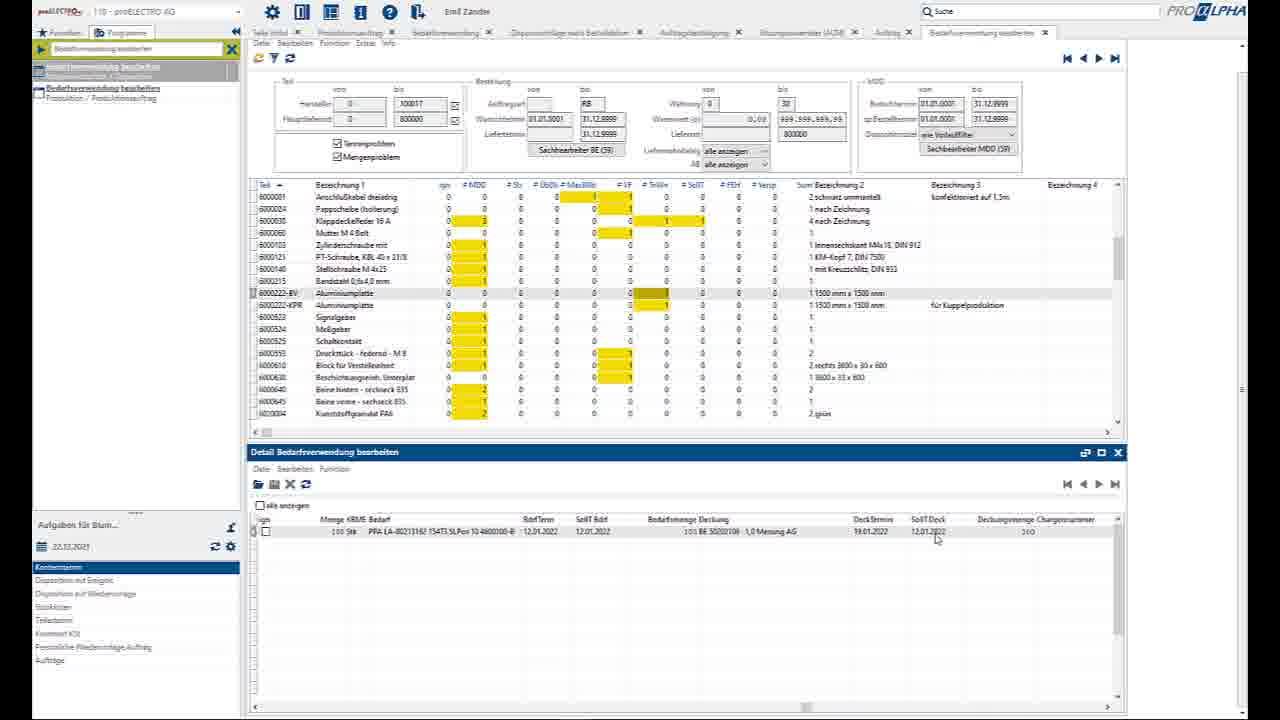
Task: Click the refresh icon in Aufgaben panel
Action: point(215,547)
